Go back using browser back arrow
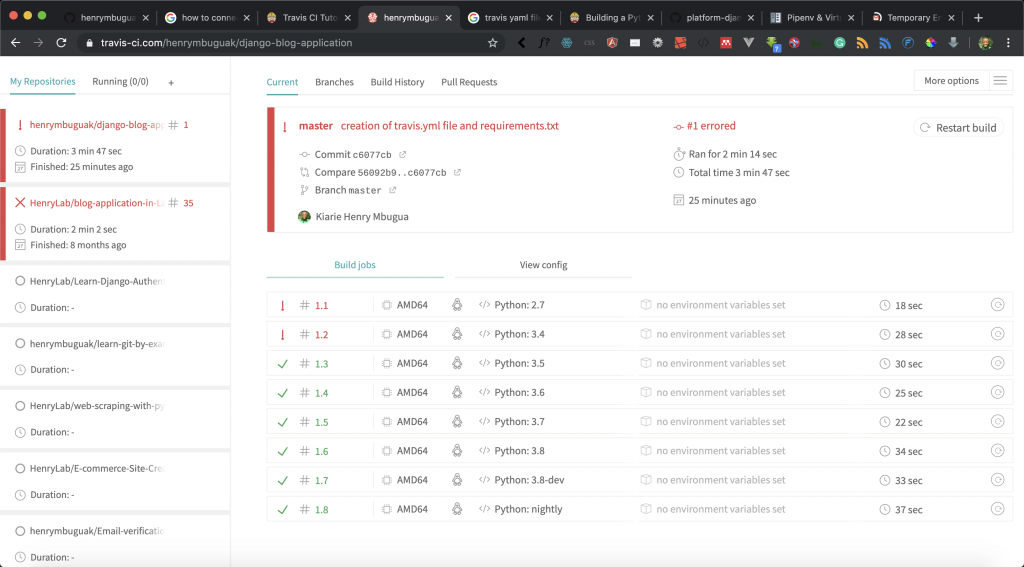The width and height of the screenshot is (1024, 567). coord(16,42)
